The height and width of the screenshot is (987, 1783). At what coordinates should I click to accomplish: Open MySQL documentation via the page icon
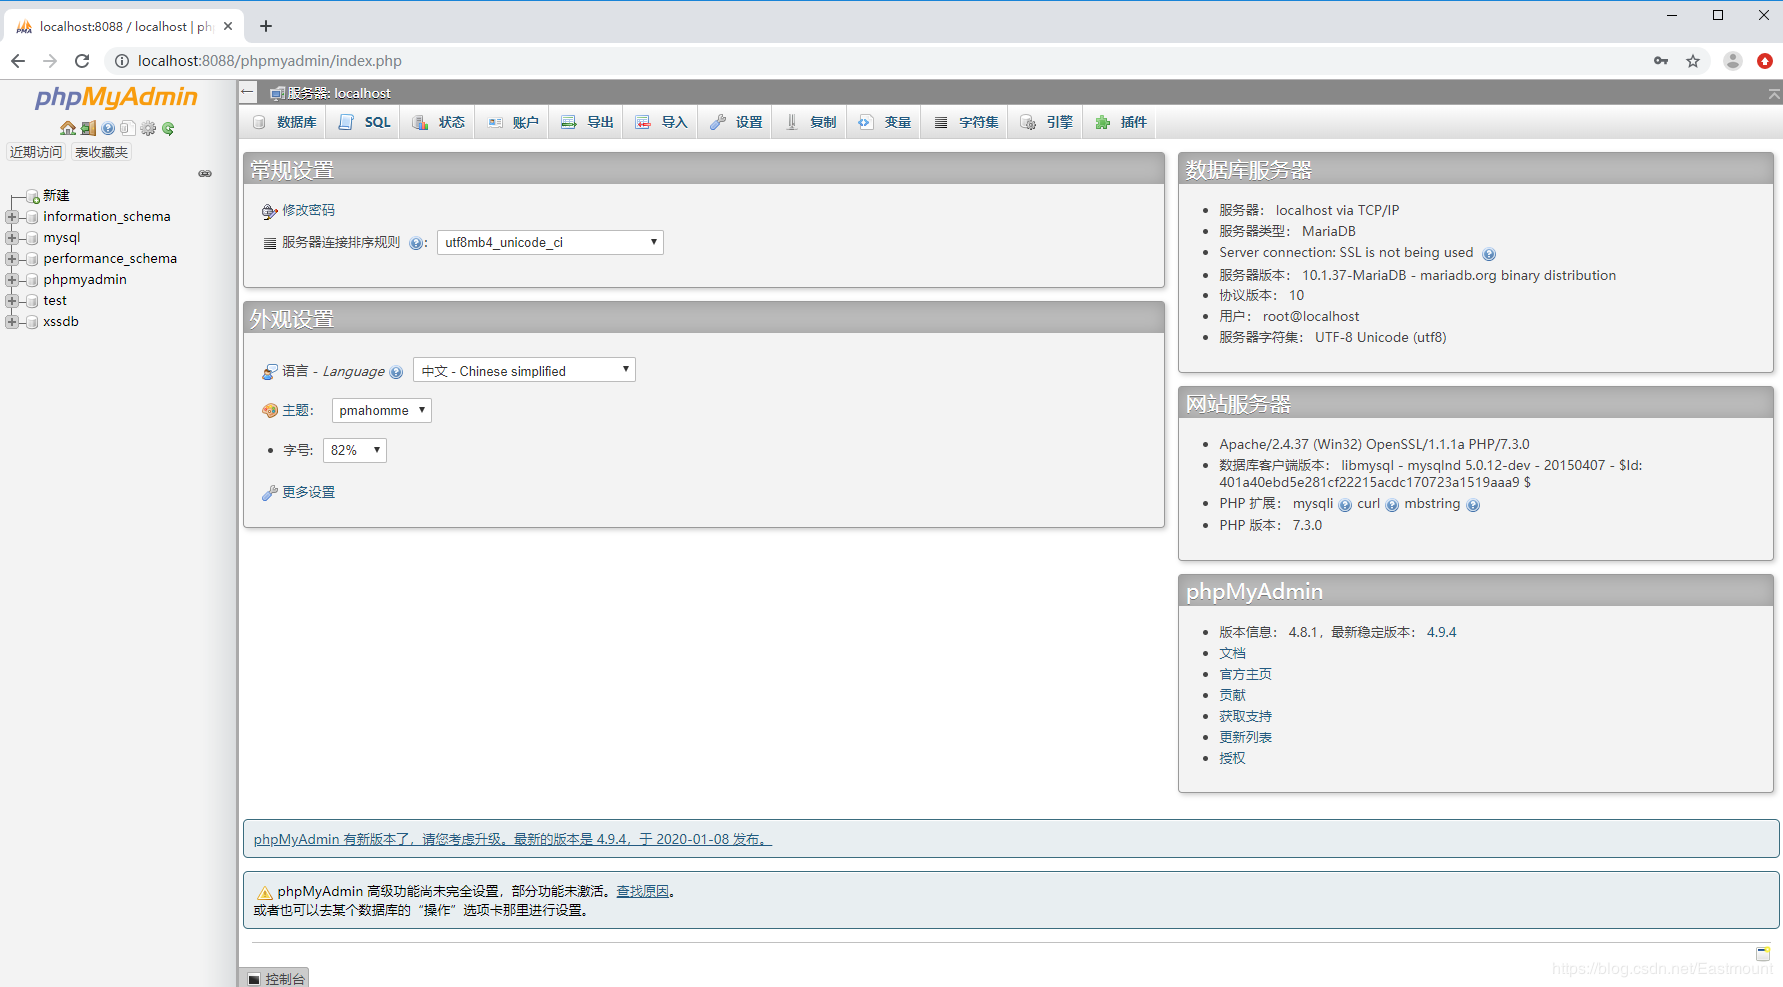point(127,128)
